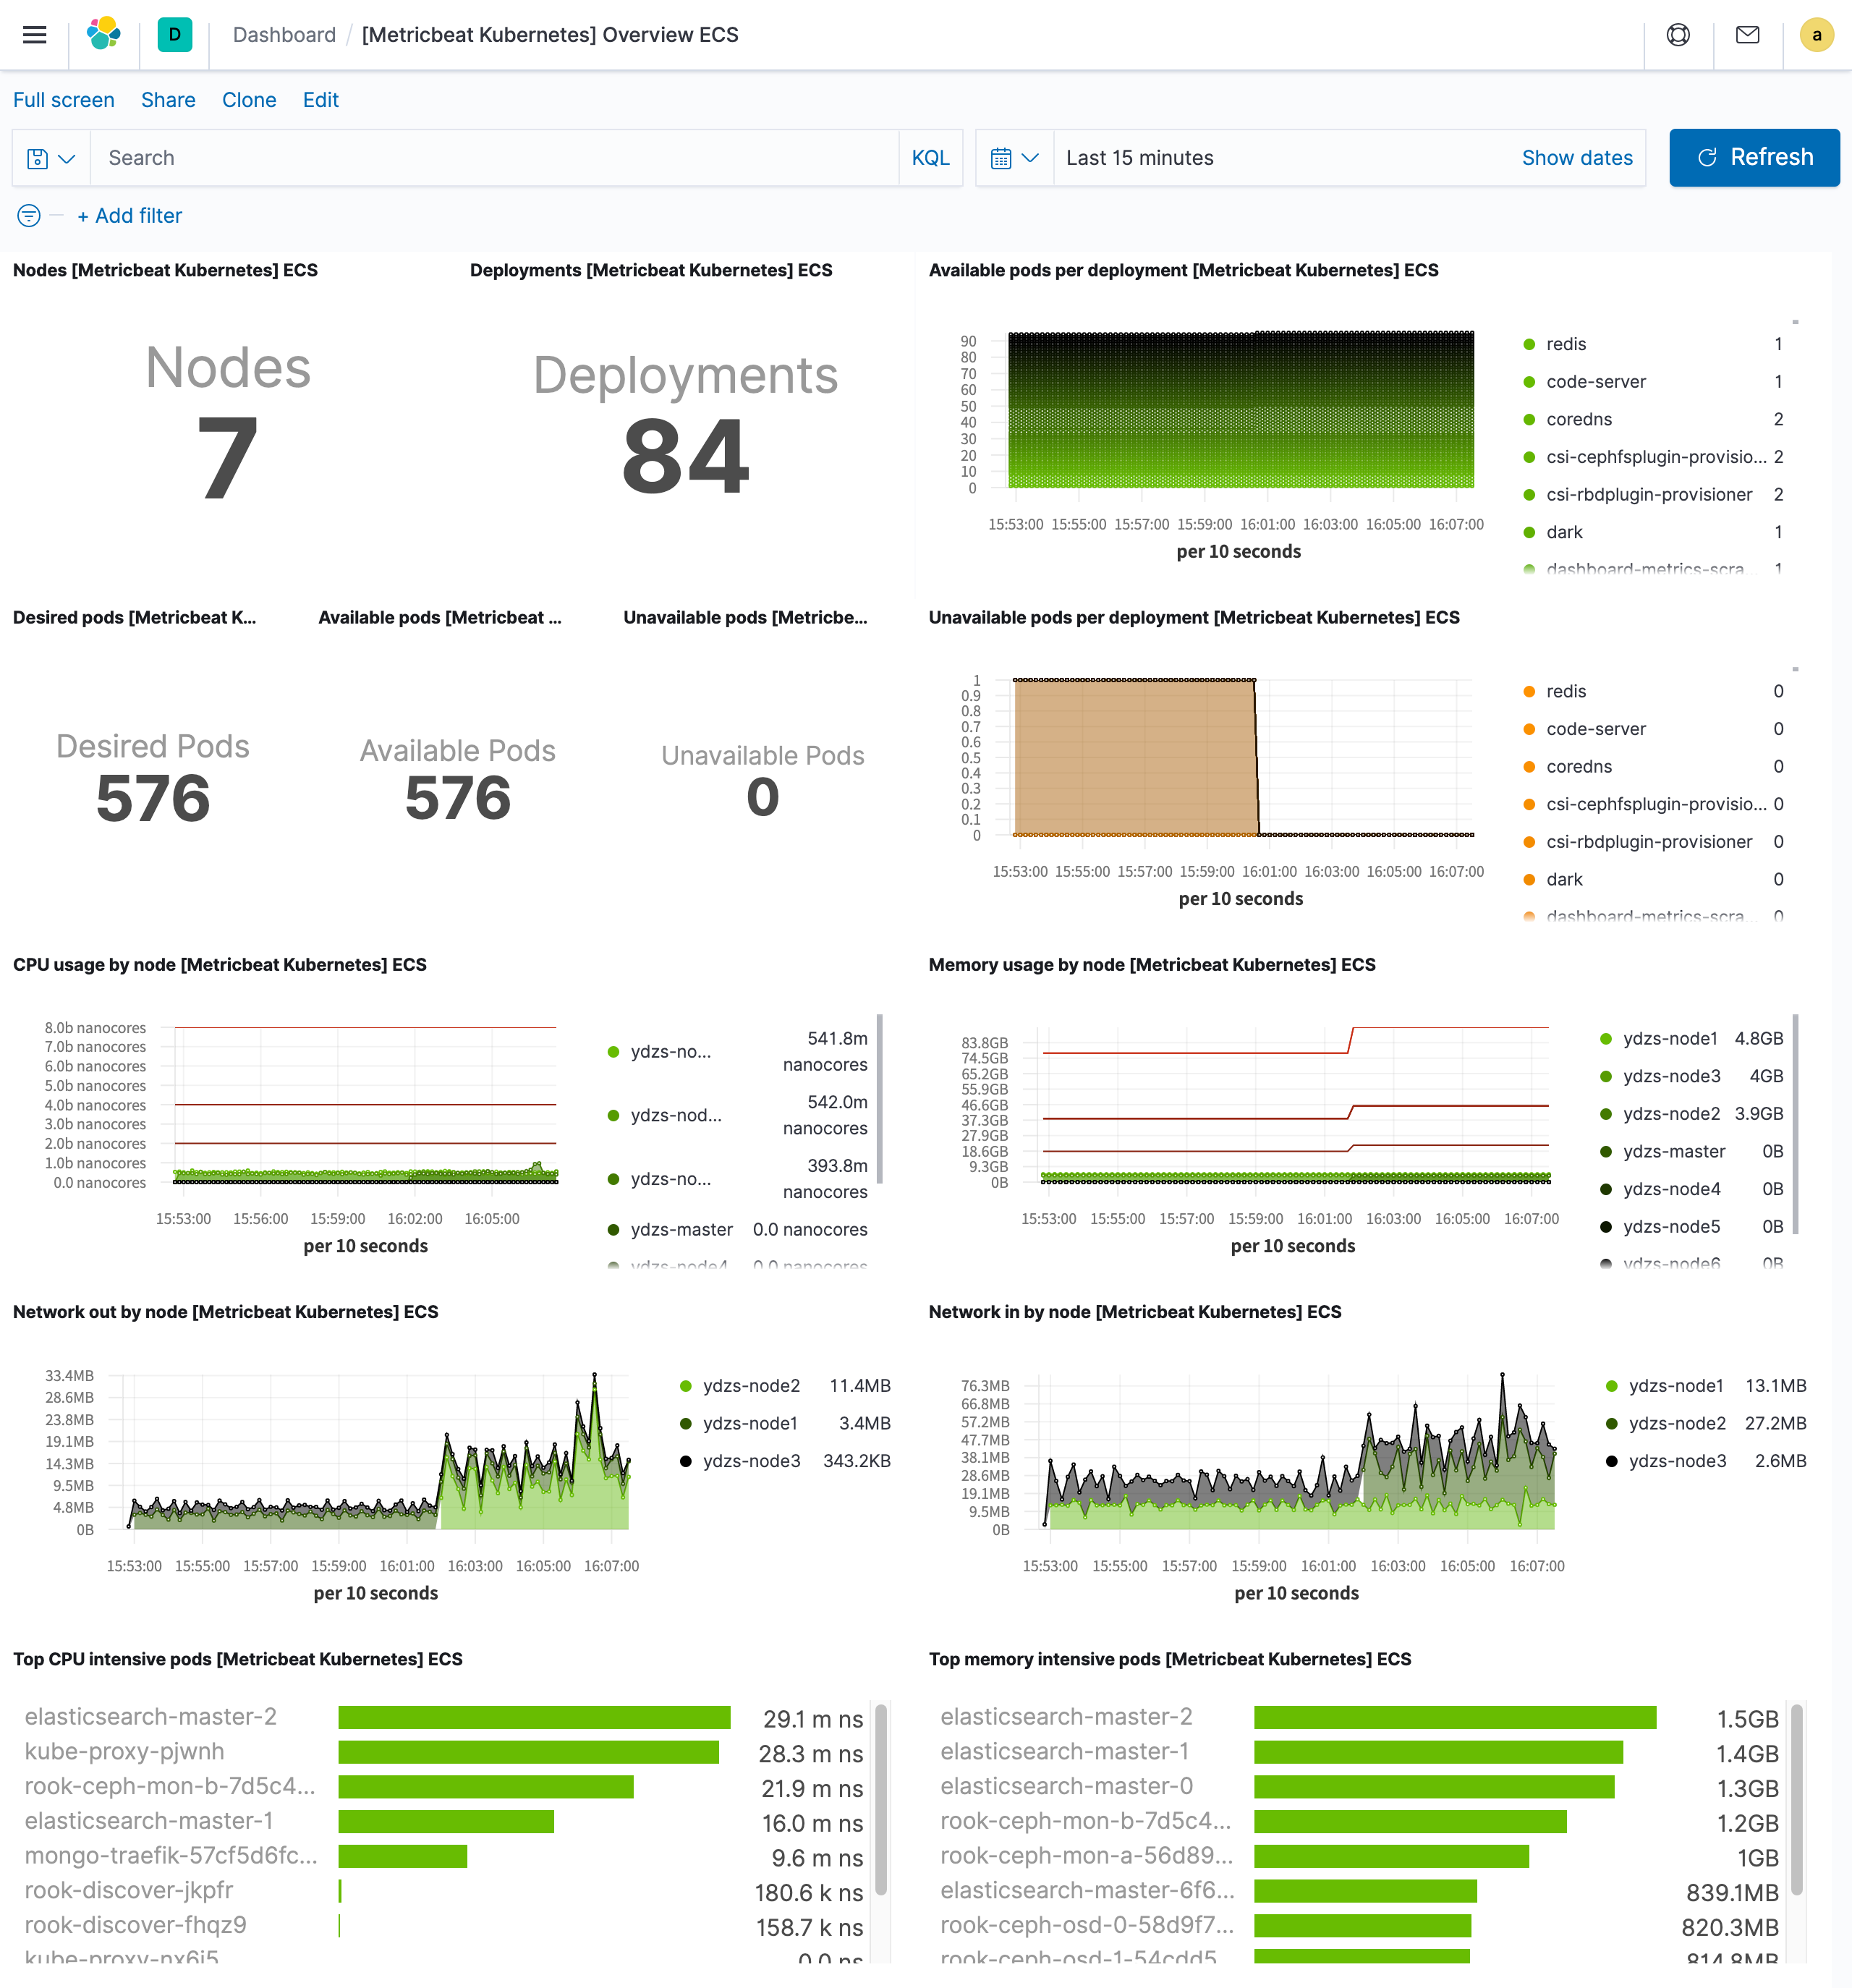
Task: Focus the Search query field
Action: click(494, 158)
